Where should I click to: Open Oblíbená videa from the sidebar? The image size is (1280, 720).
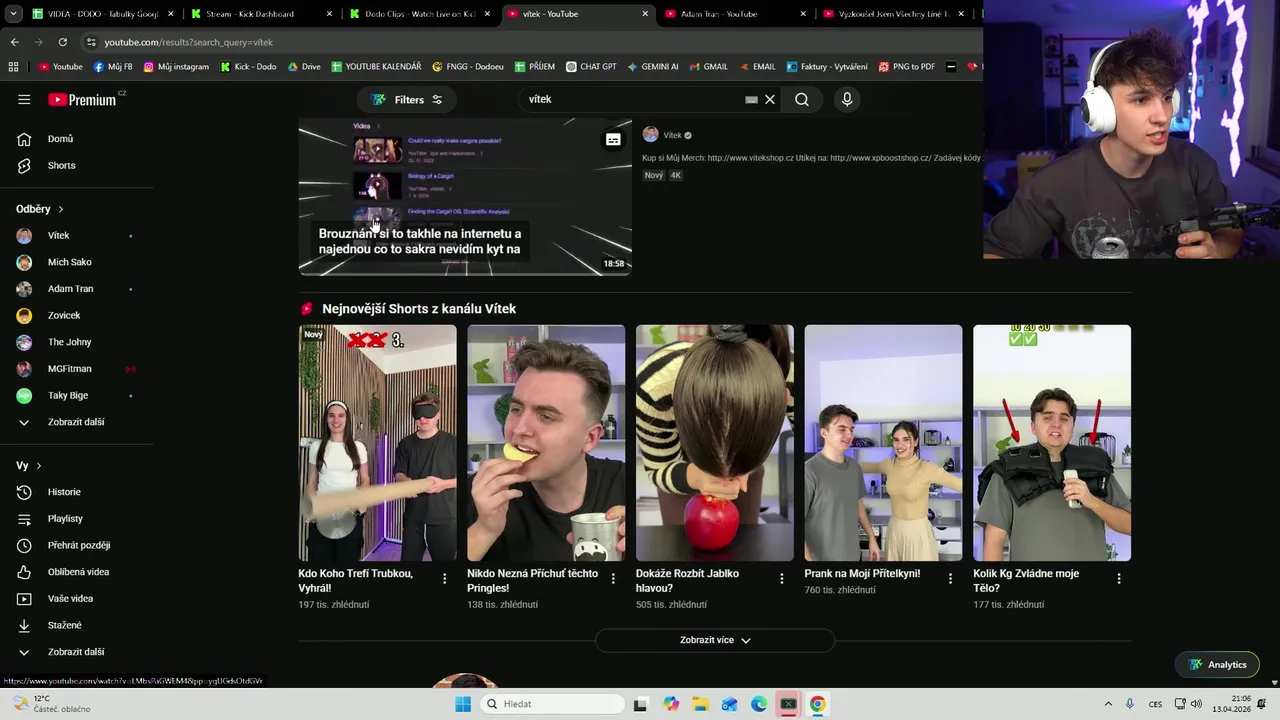[x=76, y=572]
